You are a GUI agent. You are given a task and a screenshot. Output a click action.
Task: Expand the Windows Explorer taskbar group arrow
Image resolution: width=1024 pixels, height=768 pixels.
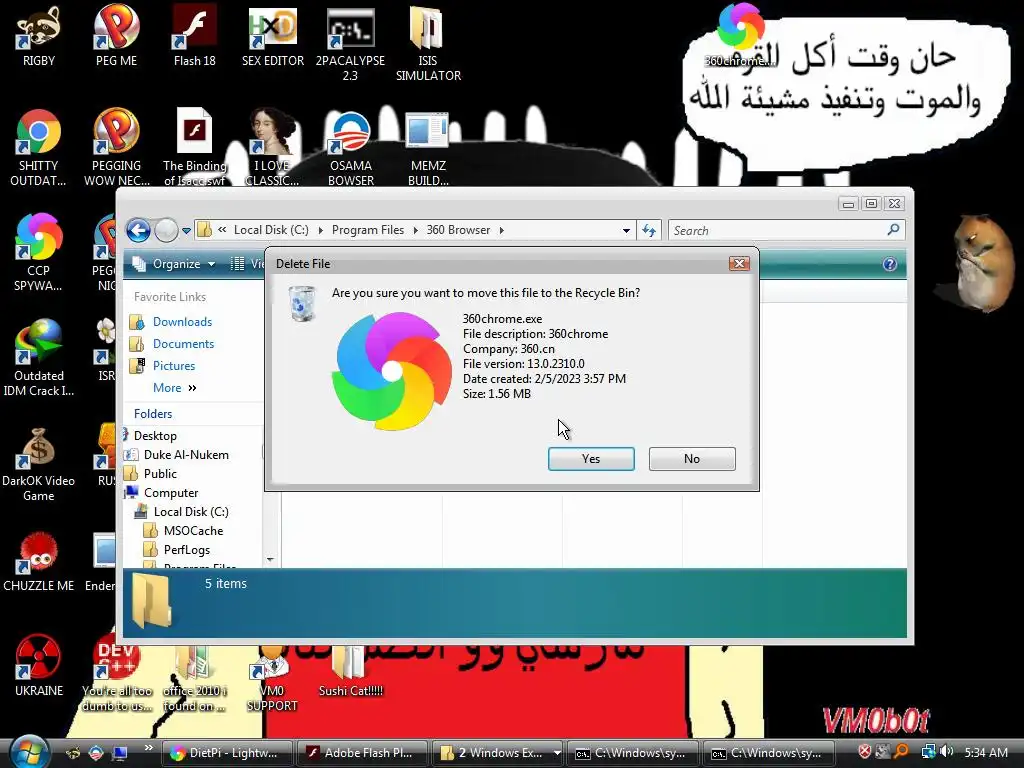[557, 753]
